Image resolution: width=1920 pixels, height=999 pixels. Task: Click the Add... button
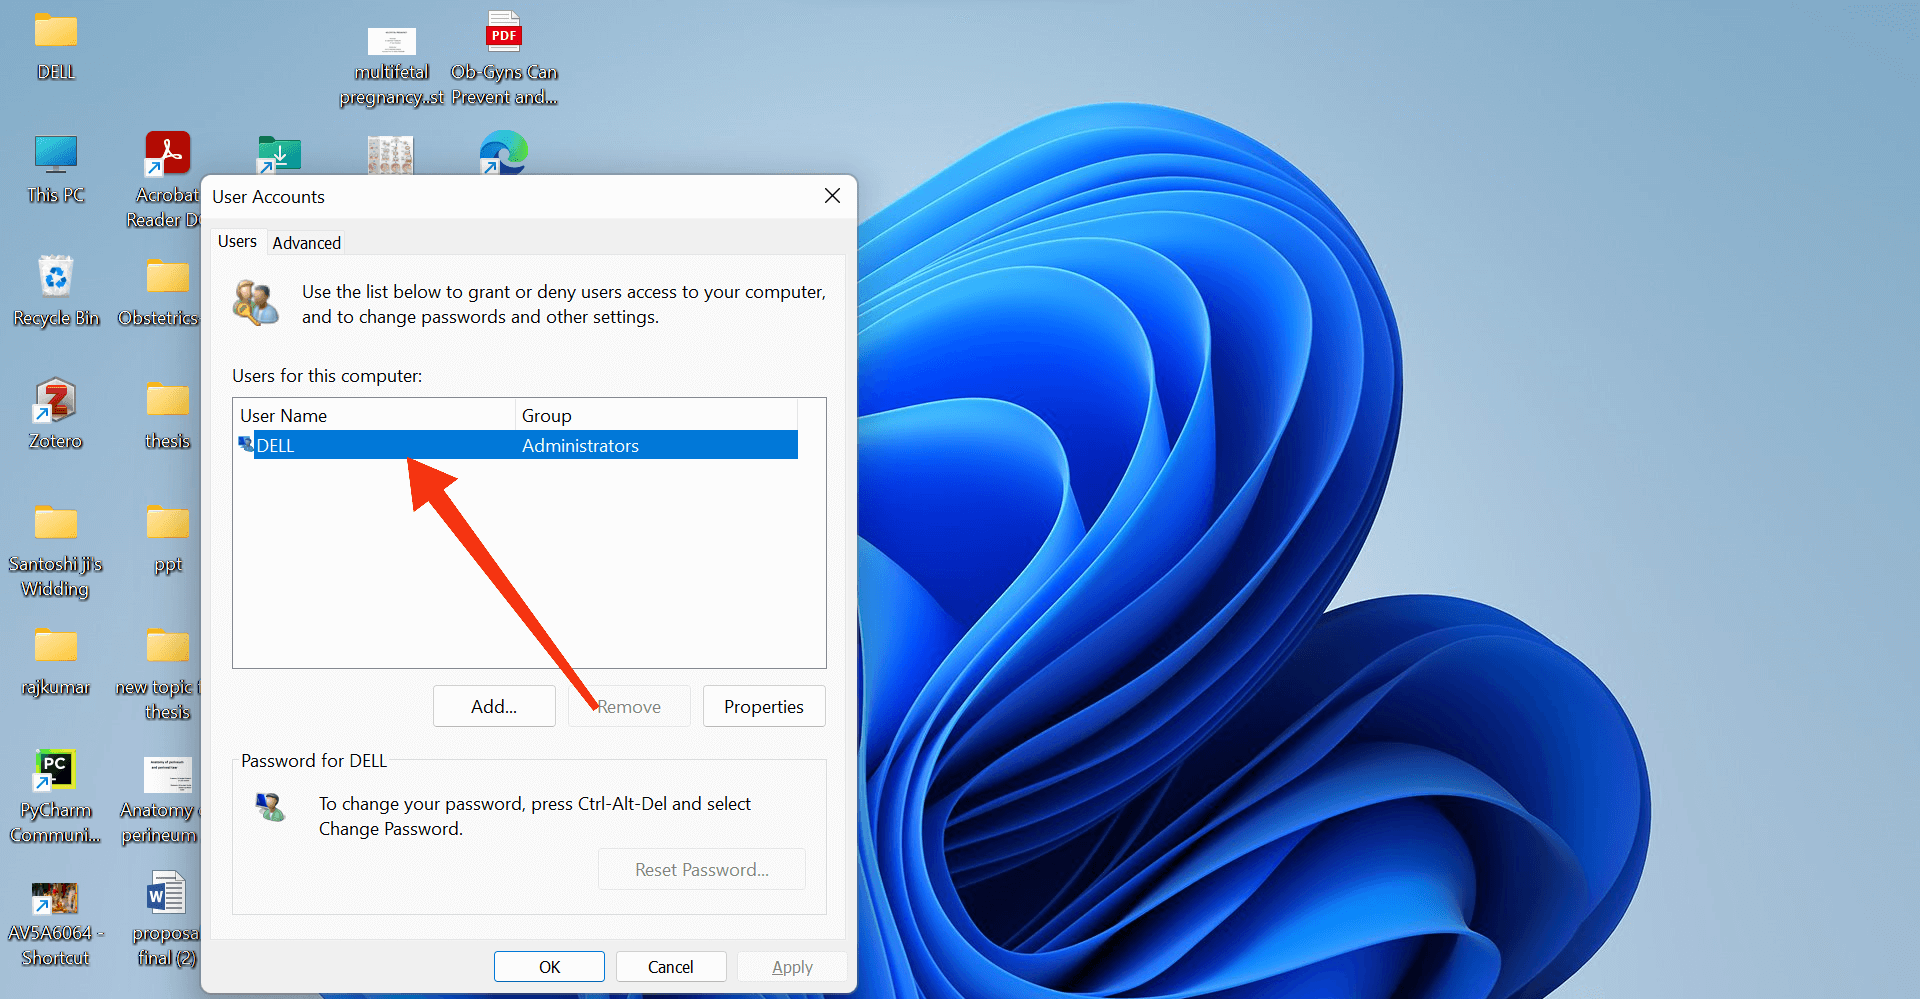[494, 706]
